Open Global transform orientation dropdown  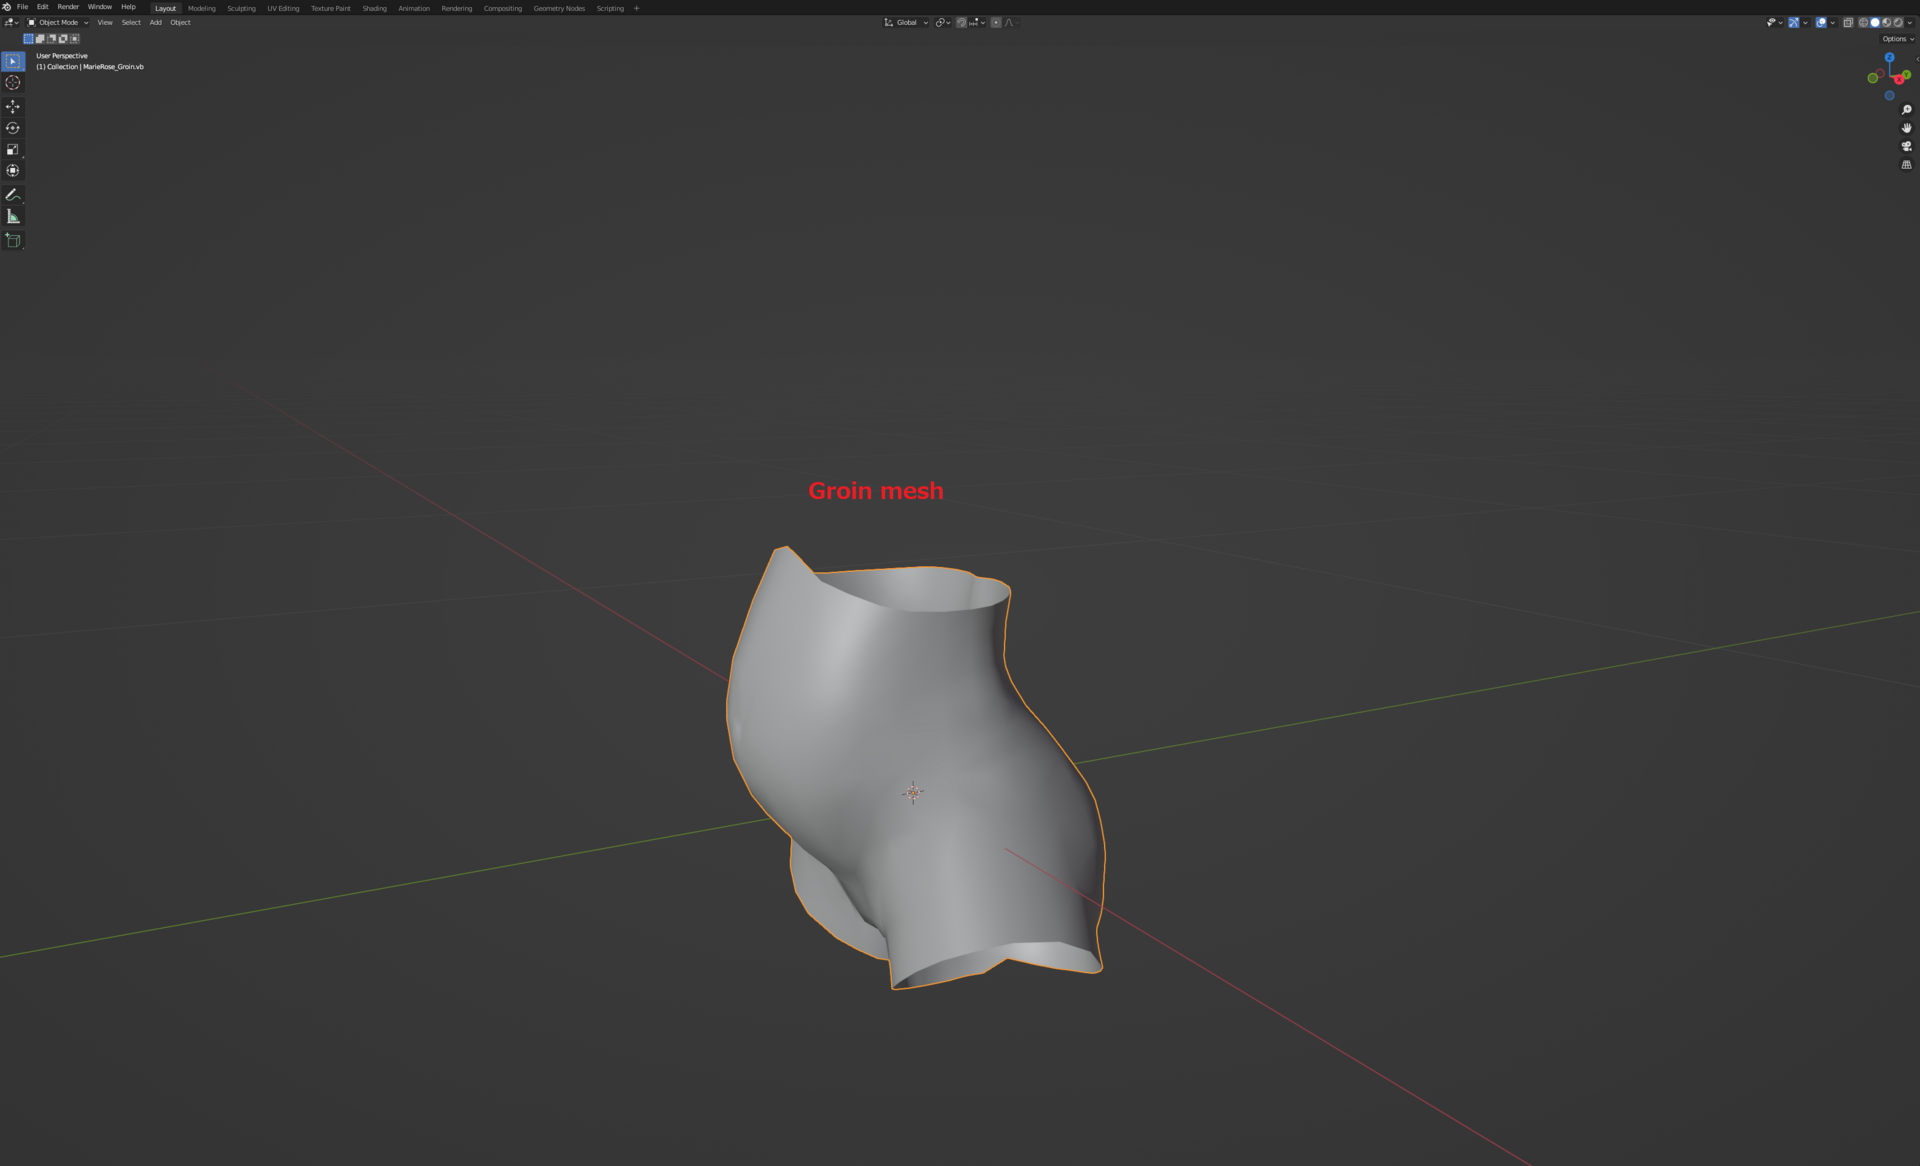(906, 22)
